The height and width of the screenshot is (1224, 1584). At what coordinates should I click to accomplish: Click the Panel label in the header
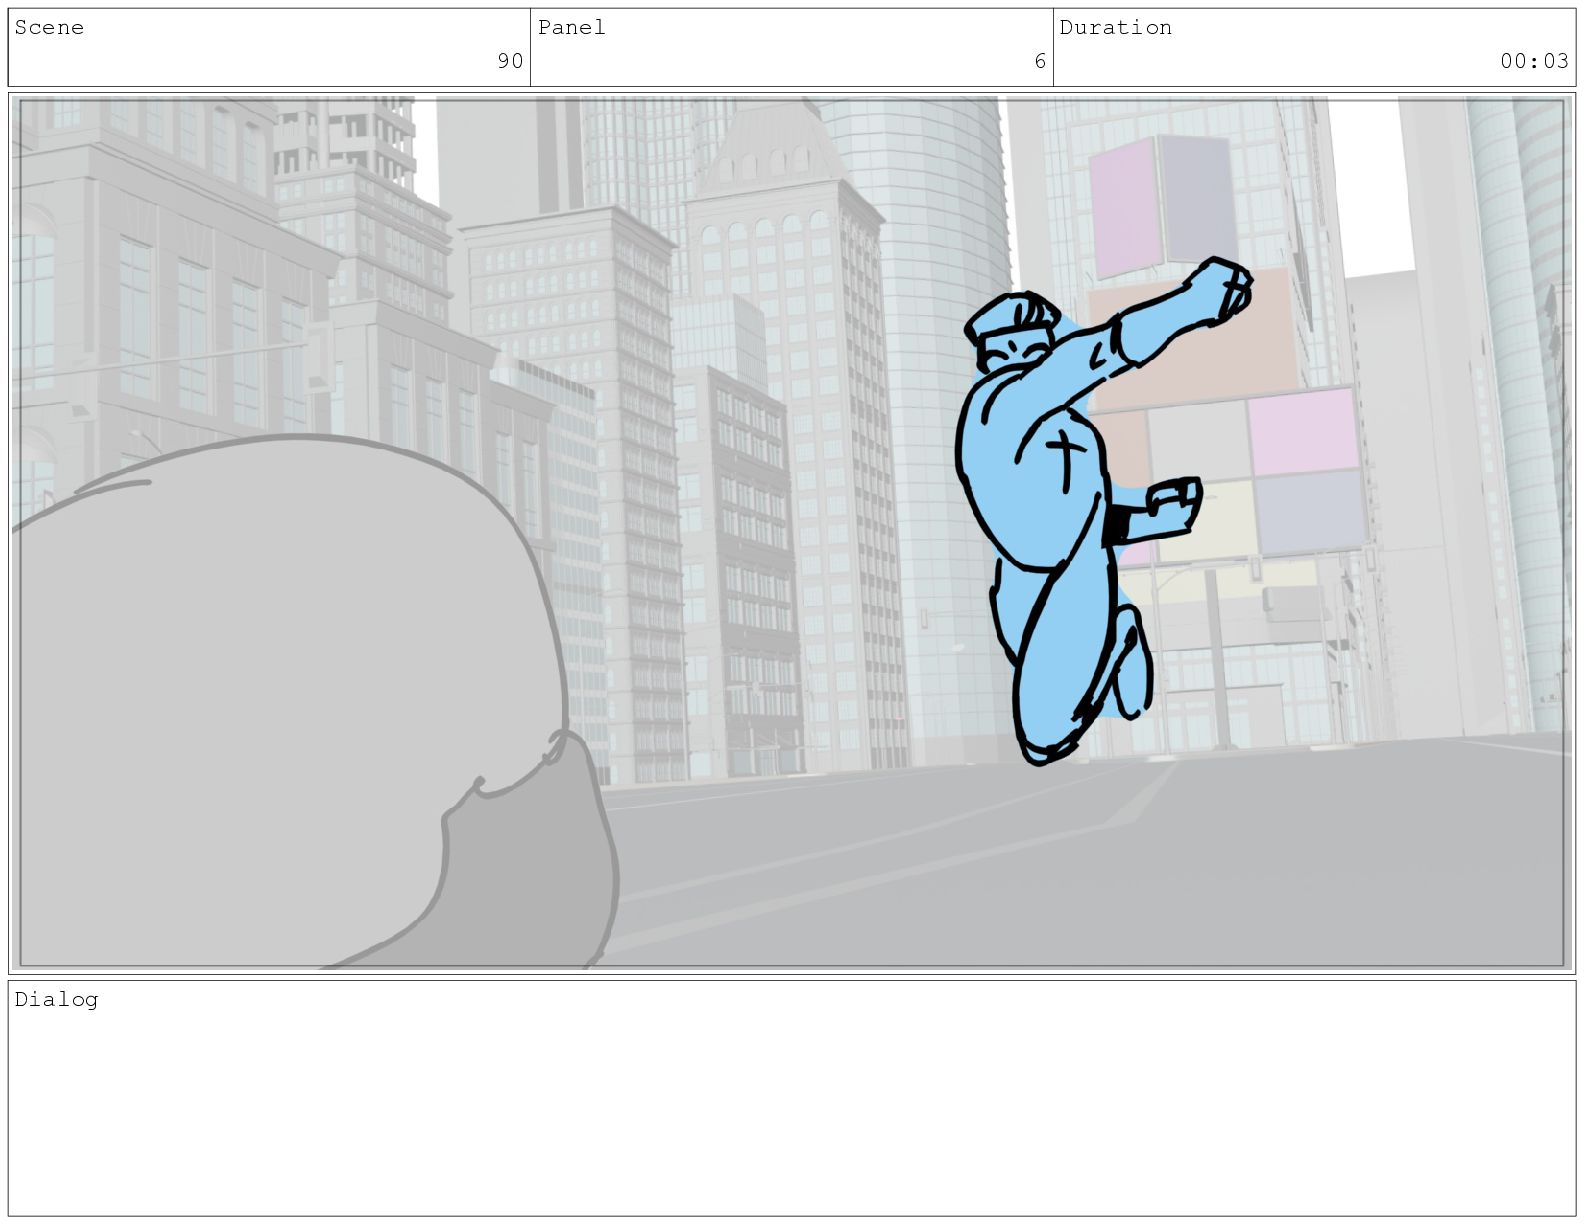(571, 28)
